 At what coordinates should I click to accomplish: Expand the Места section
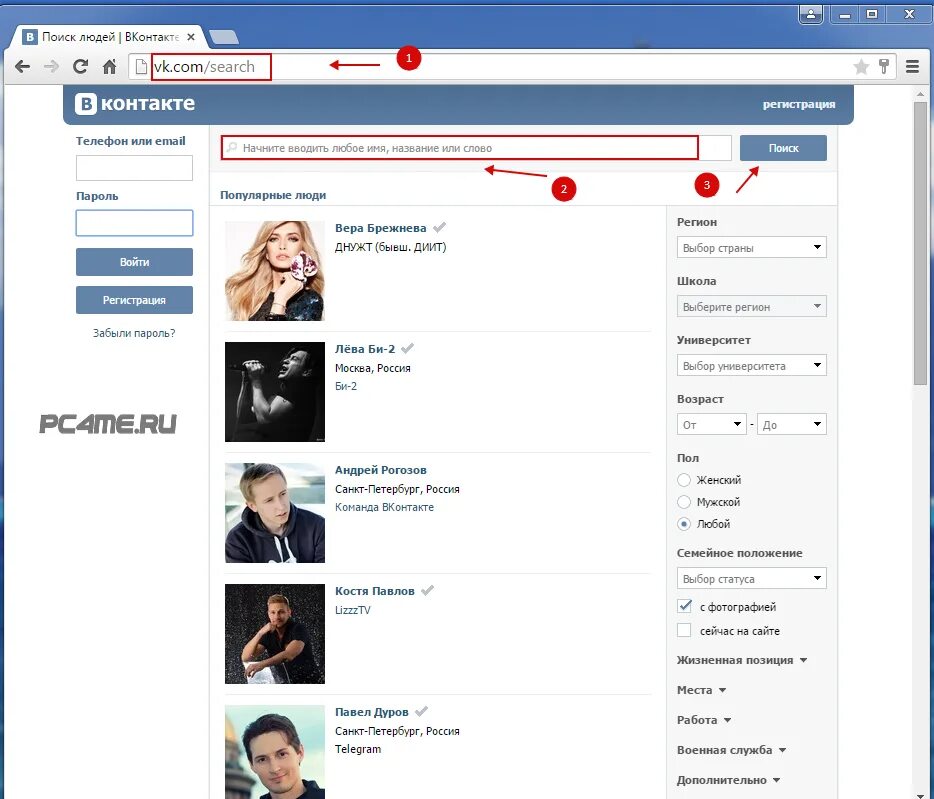click(x=701, y=690)
